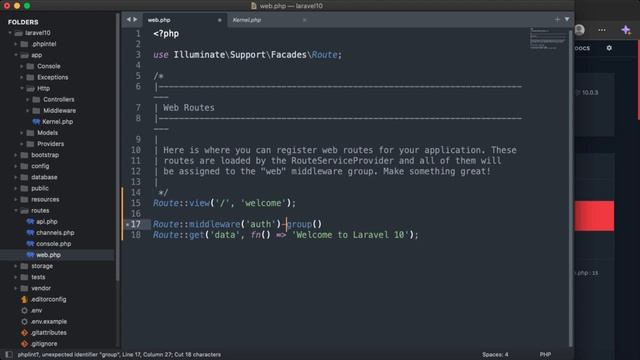The image size is (640, 360).
Task: Close the Kernel.php tab
Action: (x=304, y=20)
